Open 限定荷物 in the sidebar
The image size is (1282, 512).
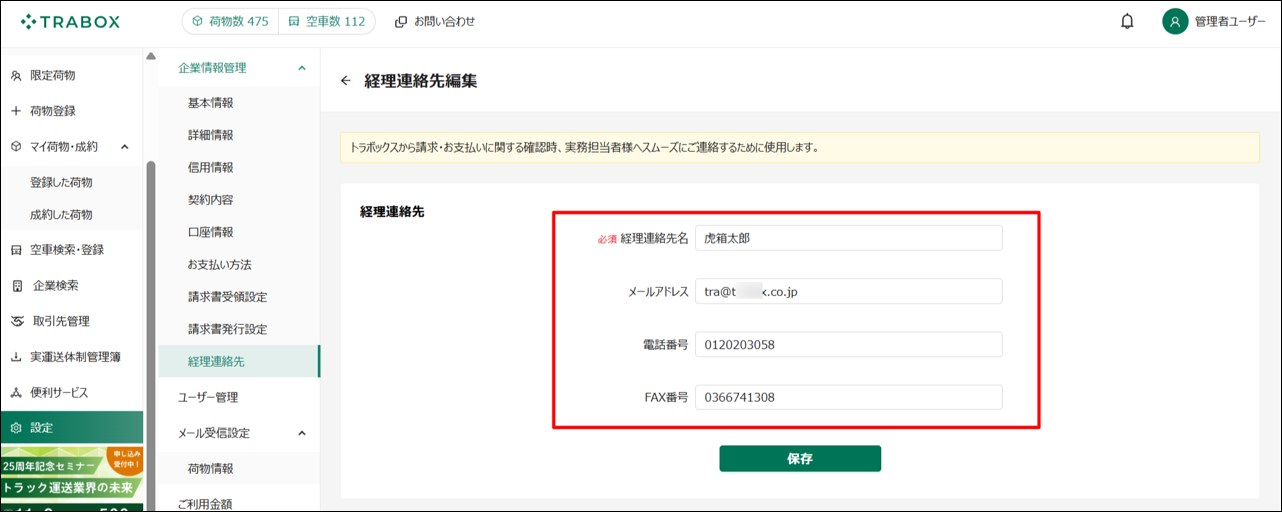point(52,75)
